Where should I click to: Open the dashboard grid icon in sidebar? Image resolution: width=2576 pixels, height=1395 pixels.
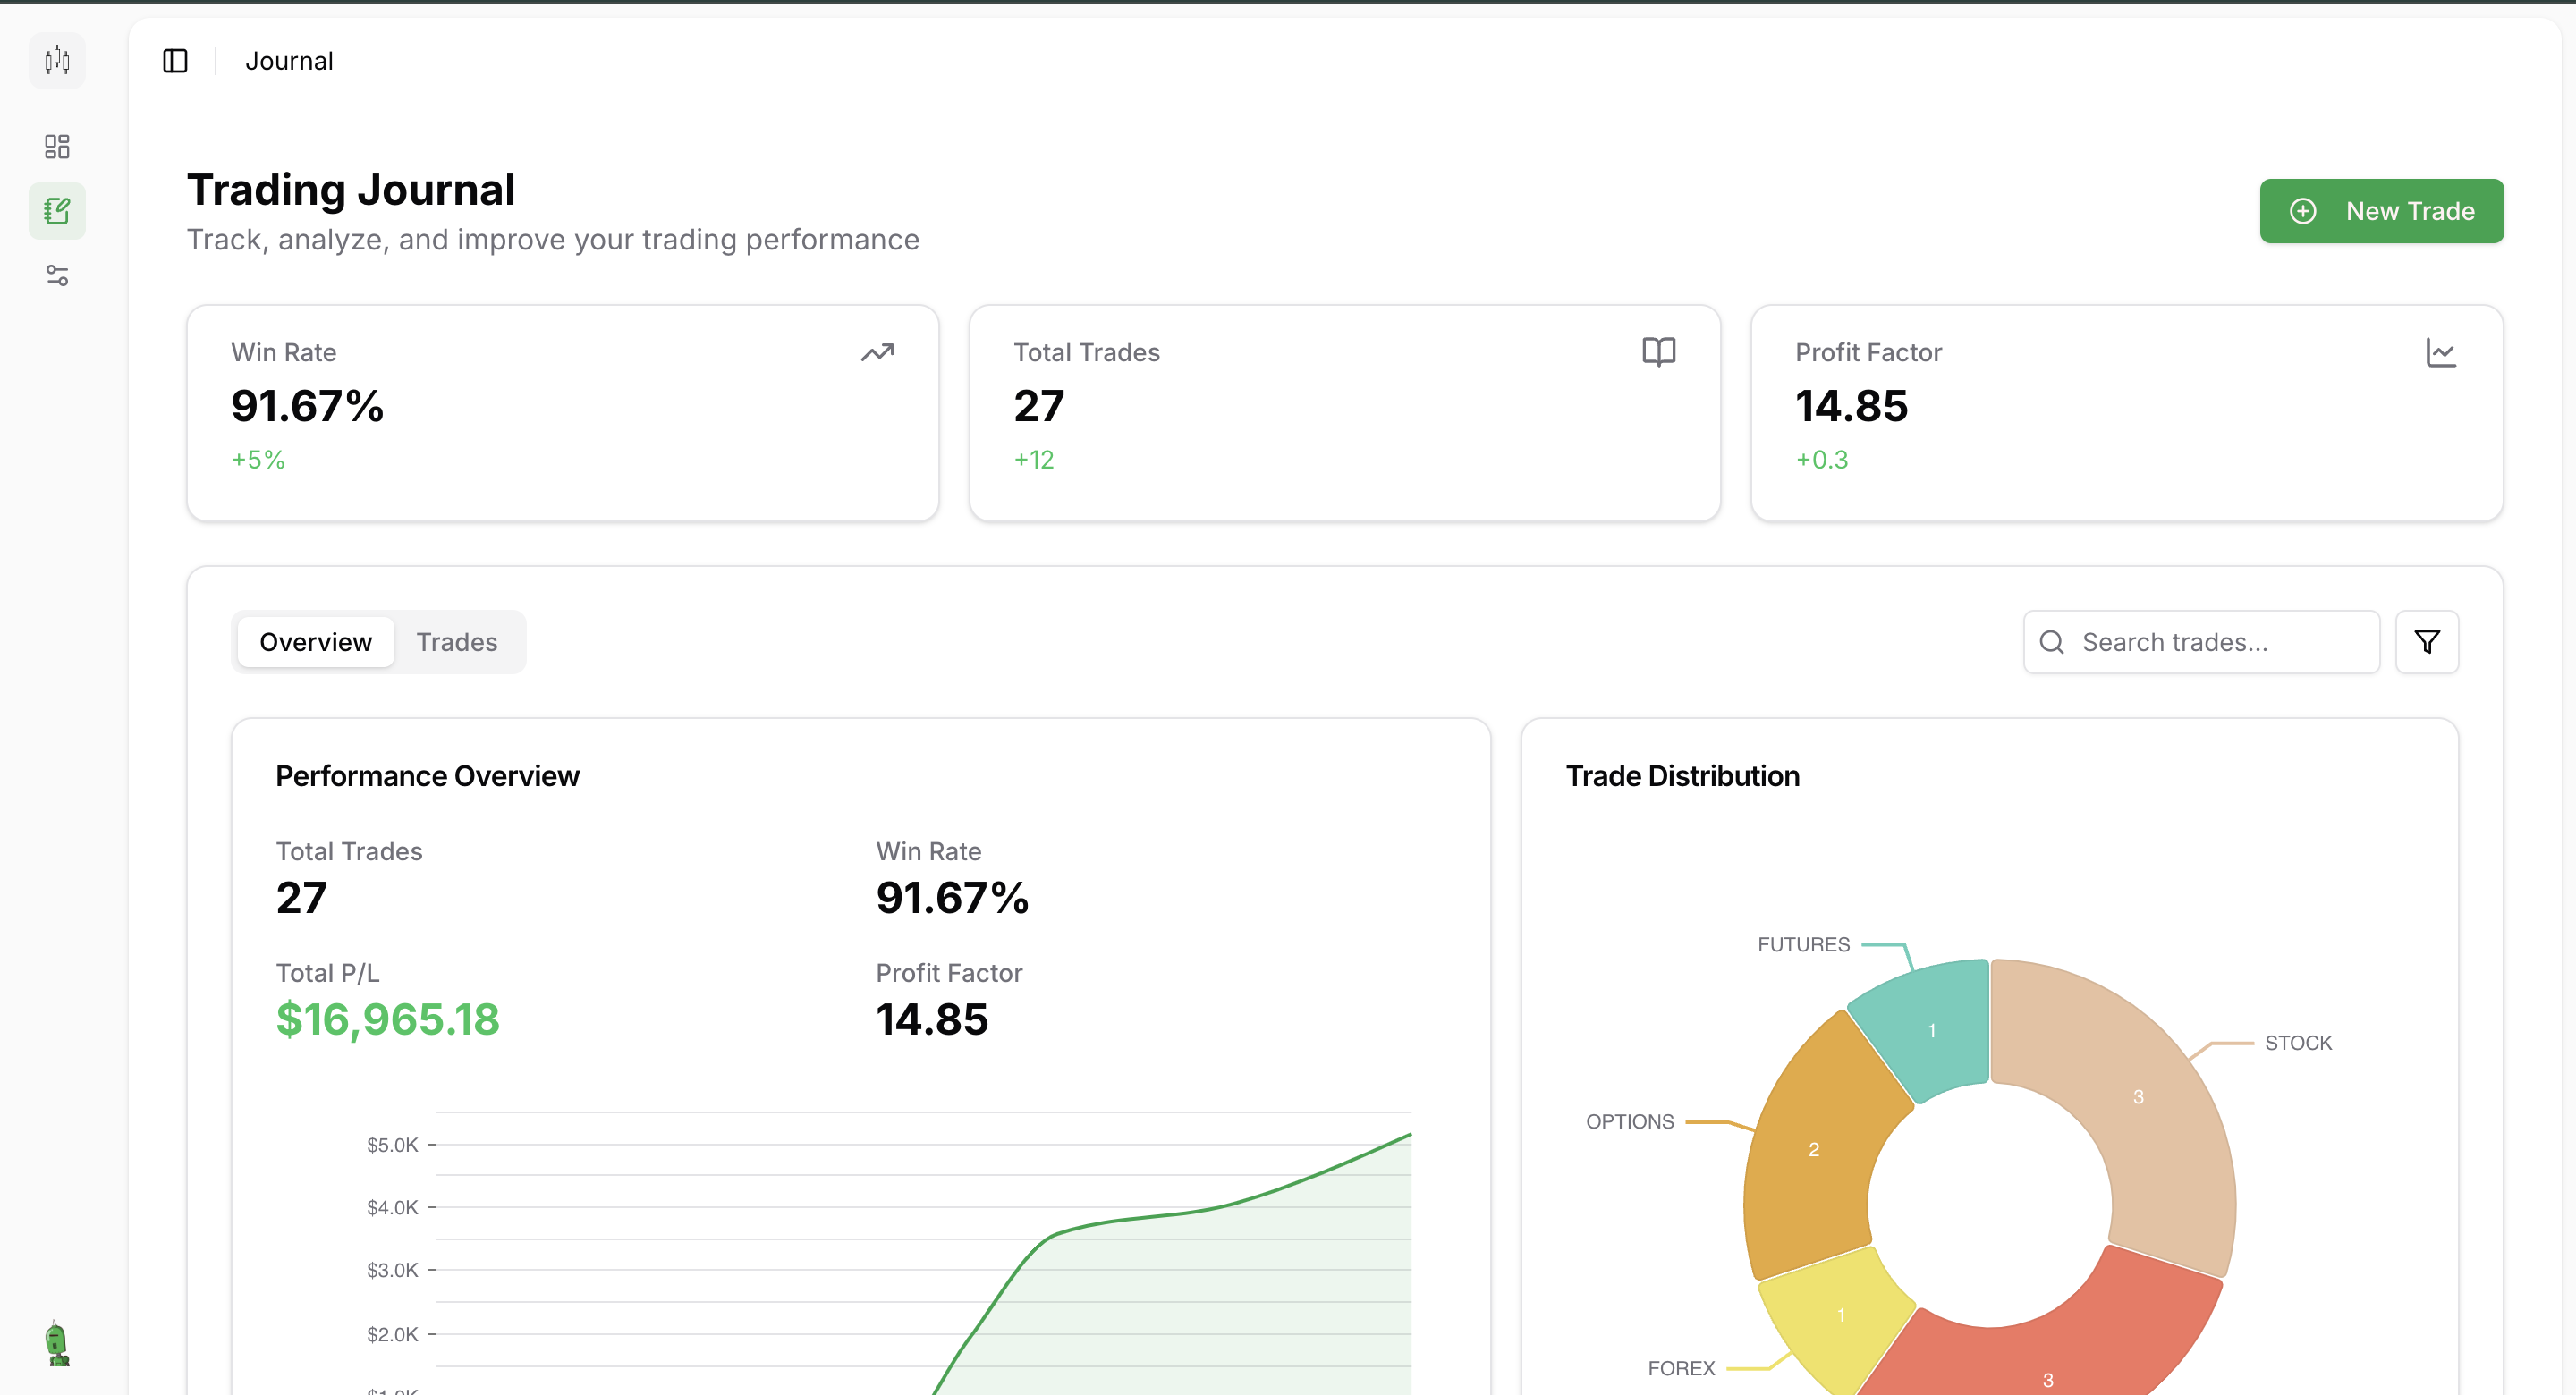click(57, 147)
